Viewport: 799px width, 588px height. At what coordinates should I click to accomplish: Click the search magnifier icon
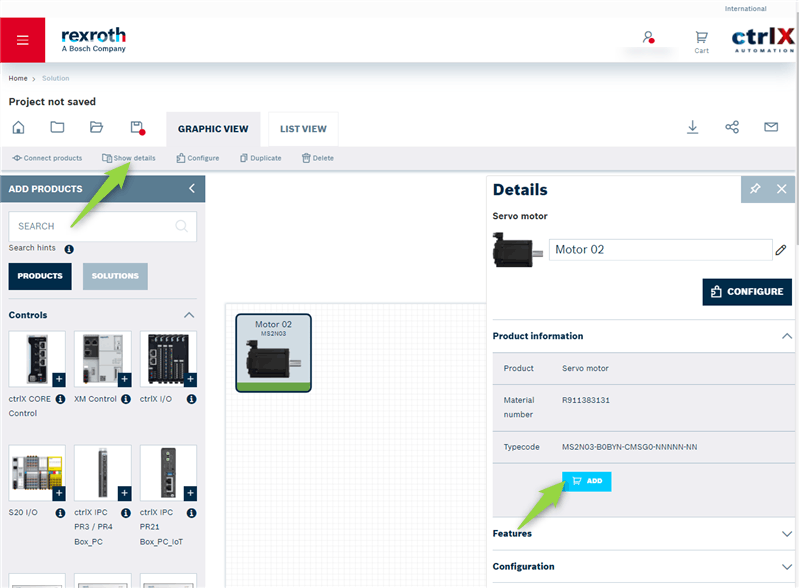[x=181, y=226]
